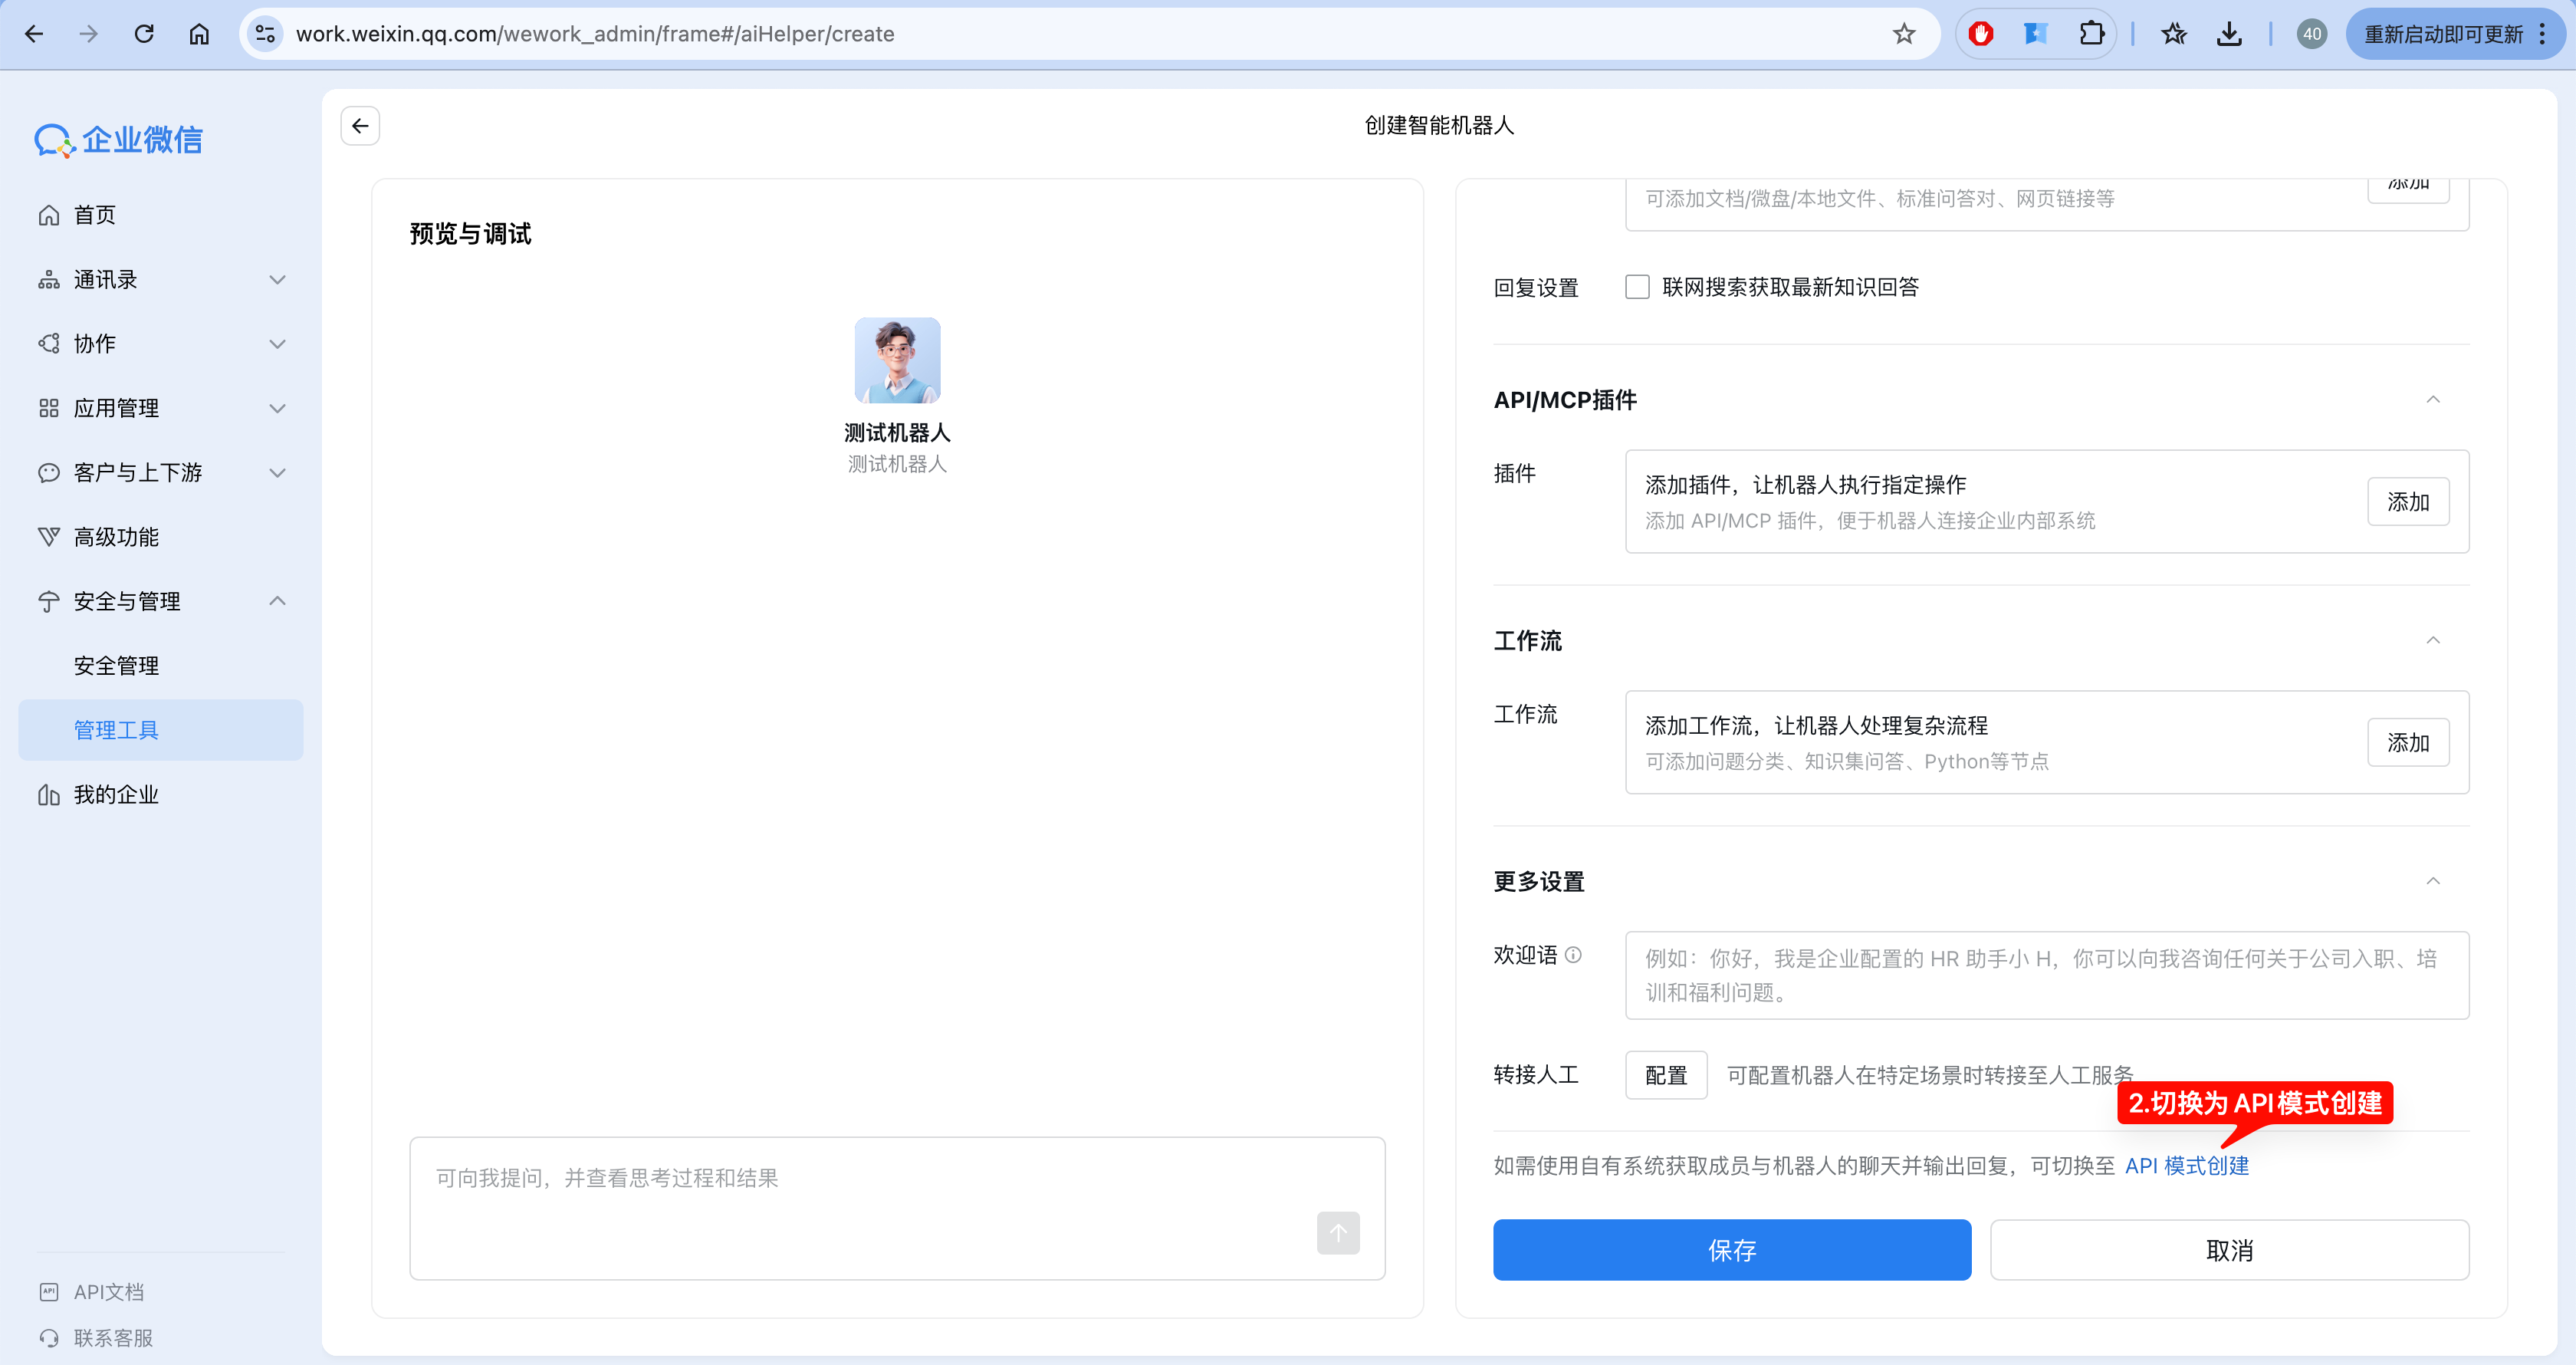2576x1365 pixels.
Task: Click 添加 button for 插件
Action: coord(2408,502)
